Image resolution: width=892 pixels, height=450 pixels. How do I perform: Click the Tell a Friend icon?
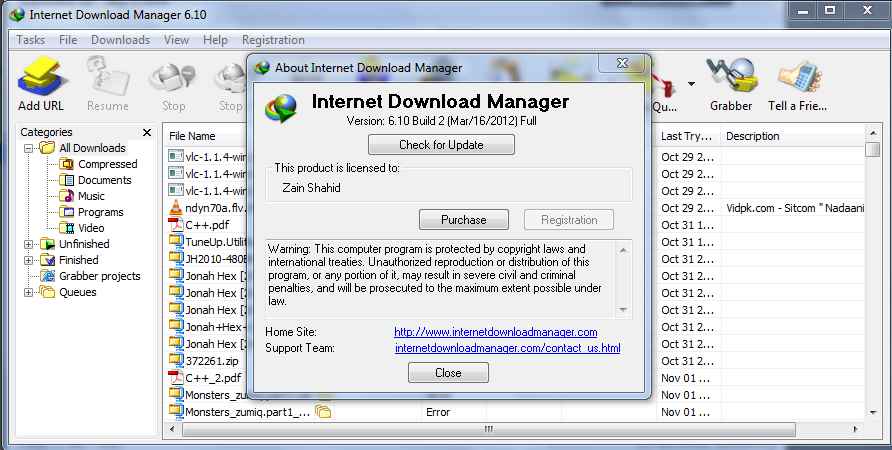(798, 84)
